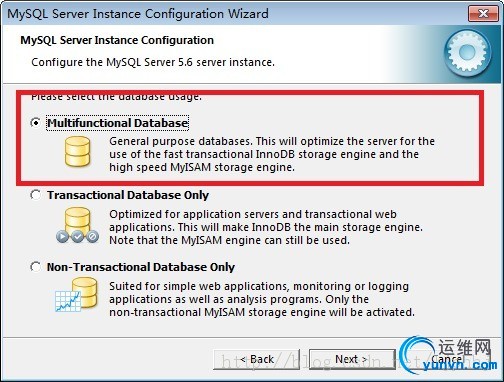Click the gear logo in the header
Screen dimensions: 504x382
(467, 52)
